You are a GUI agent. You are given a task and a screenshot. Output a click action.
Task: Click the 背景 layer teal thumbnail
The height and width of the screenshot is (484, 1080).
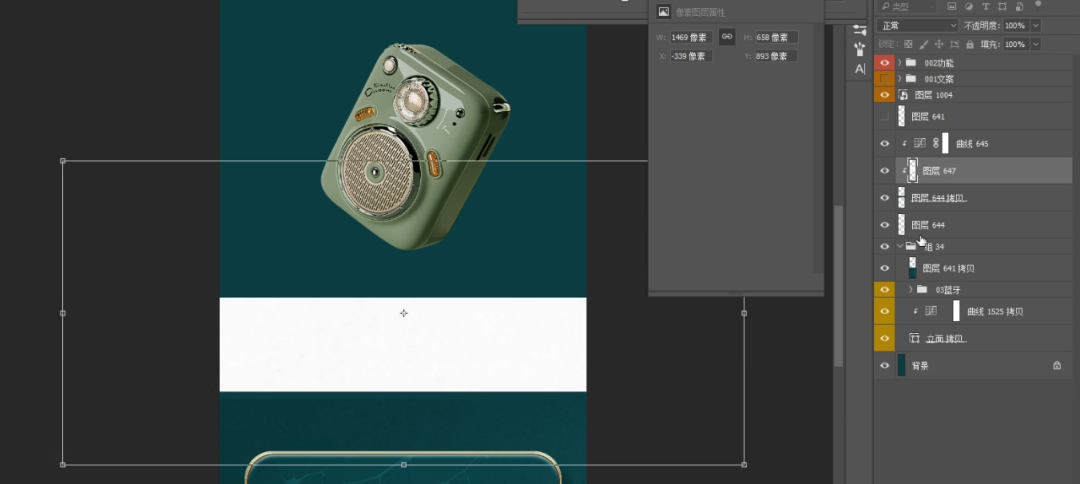pos(902,366)
